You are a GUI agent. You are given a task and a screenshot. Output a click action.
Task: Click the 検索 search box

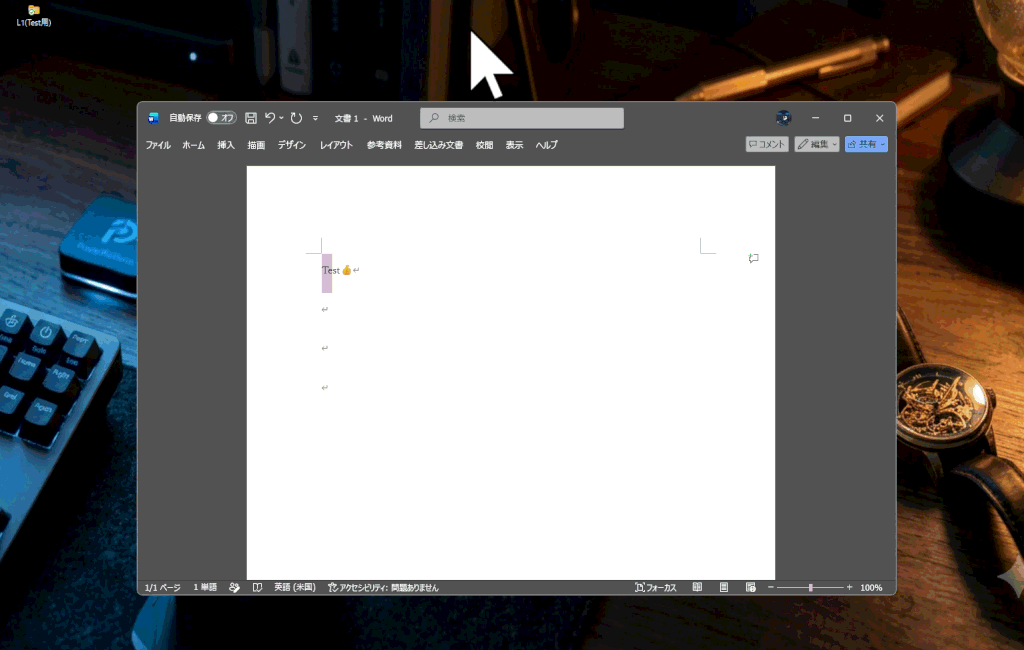pos(522,118)
